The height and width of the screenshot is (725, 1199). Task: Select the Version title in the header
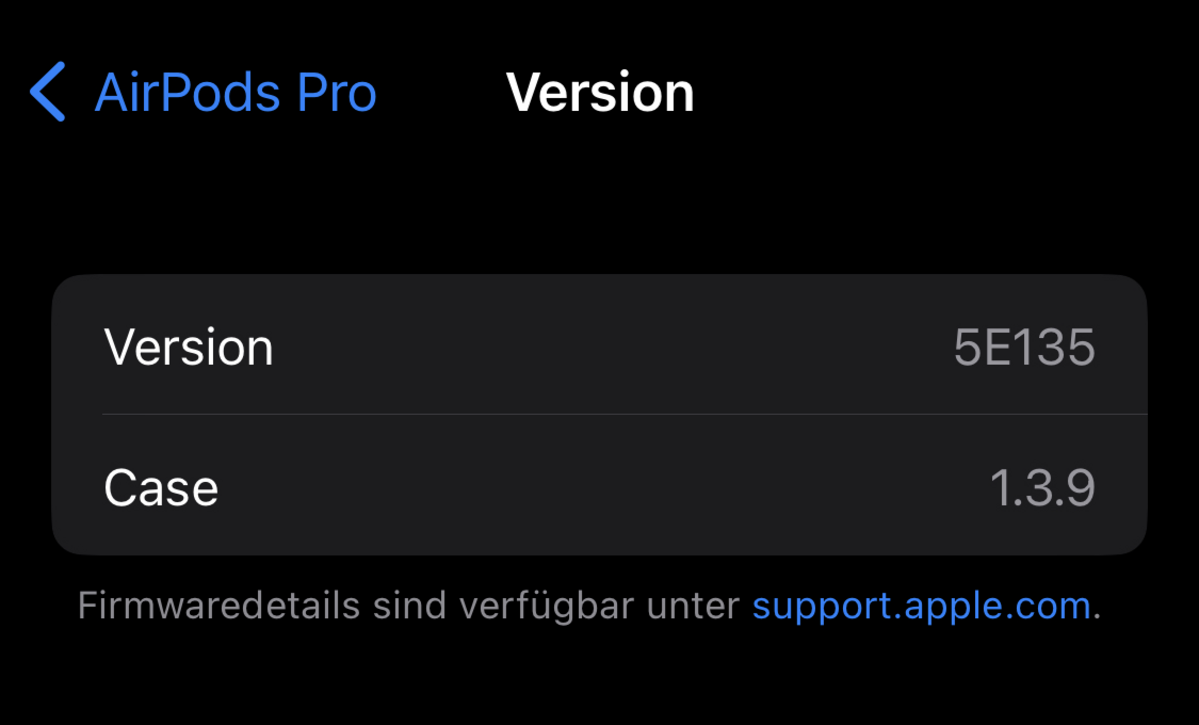coord(600,93)
